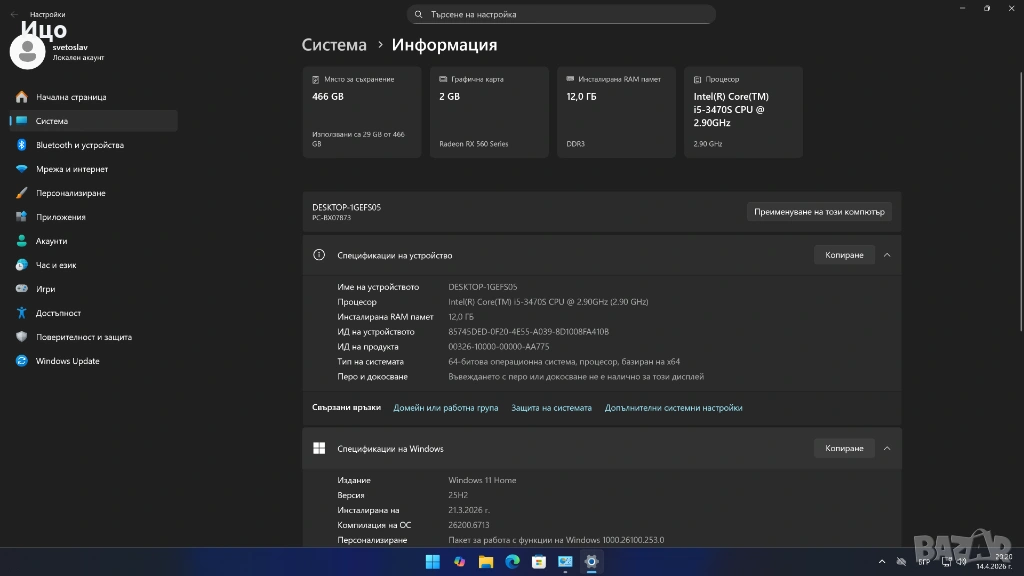Go to Игри settings
Screen dimensions: 1024x576
point(45,289)
